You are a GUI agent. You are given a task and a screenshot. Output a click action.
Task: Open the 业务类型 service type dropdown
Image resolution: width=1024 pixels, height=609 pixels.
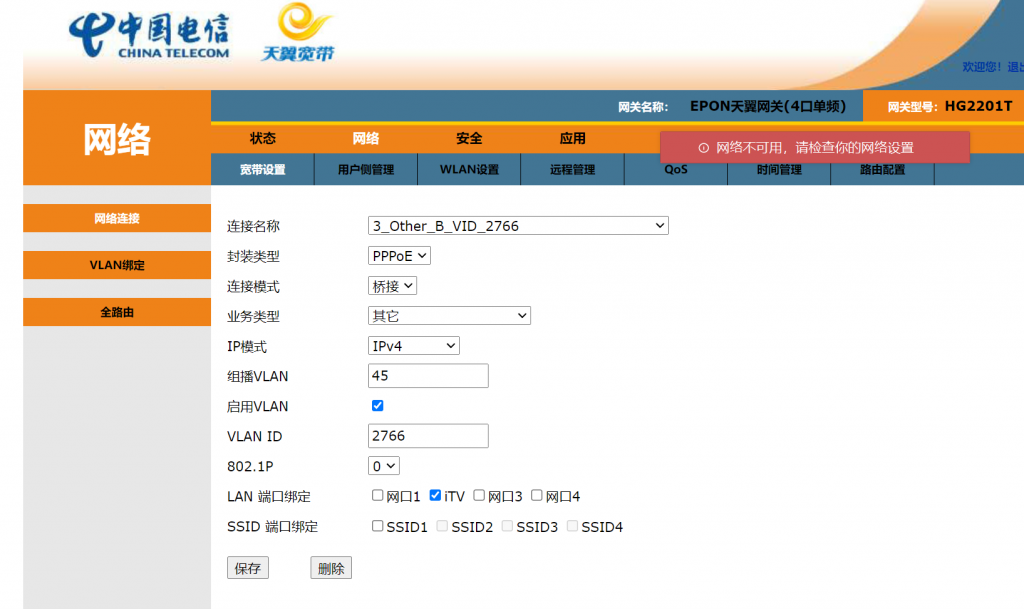point(449,316)
